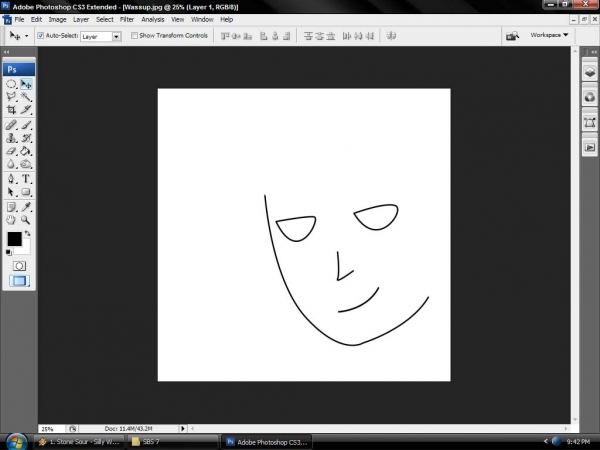Viewport: 600px width, 450px height.
Task: Select the History Brush tool
Action: click(x=26, y=138)
